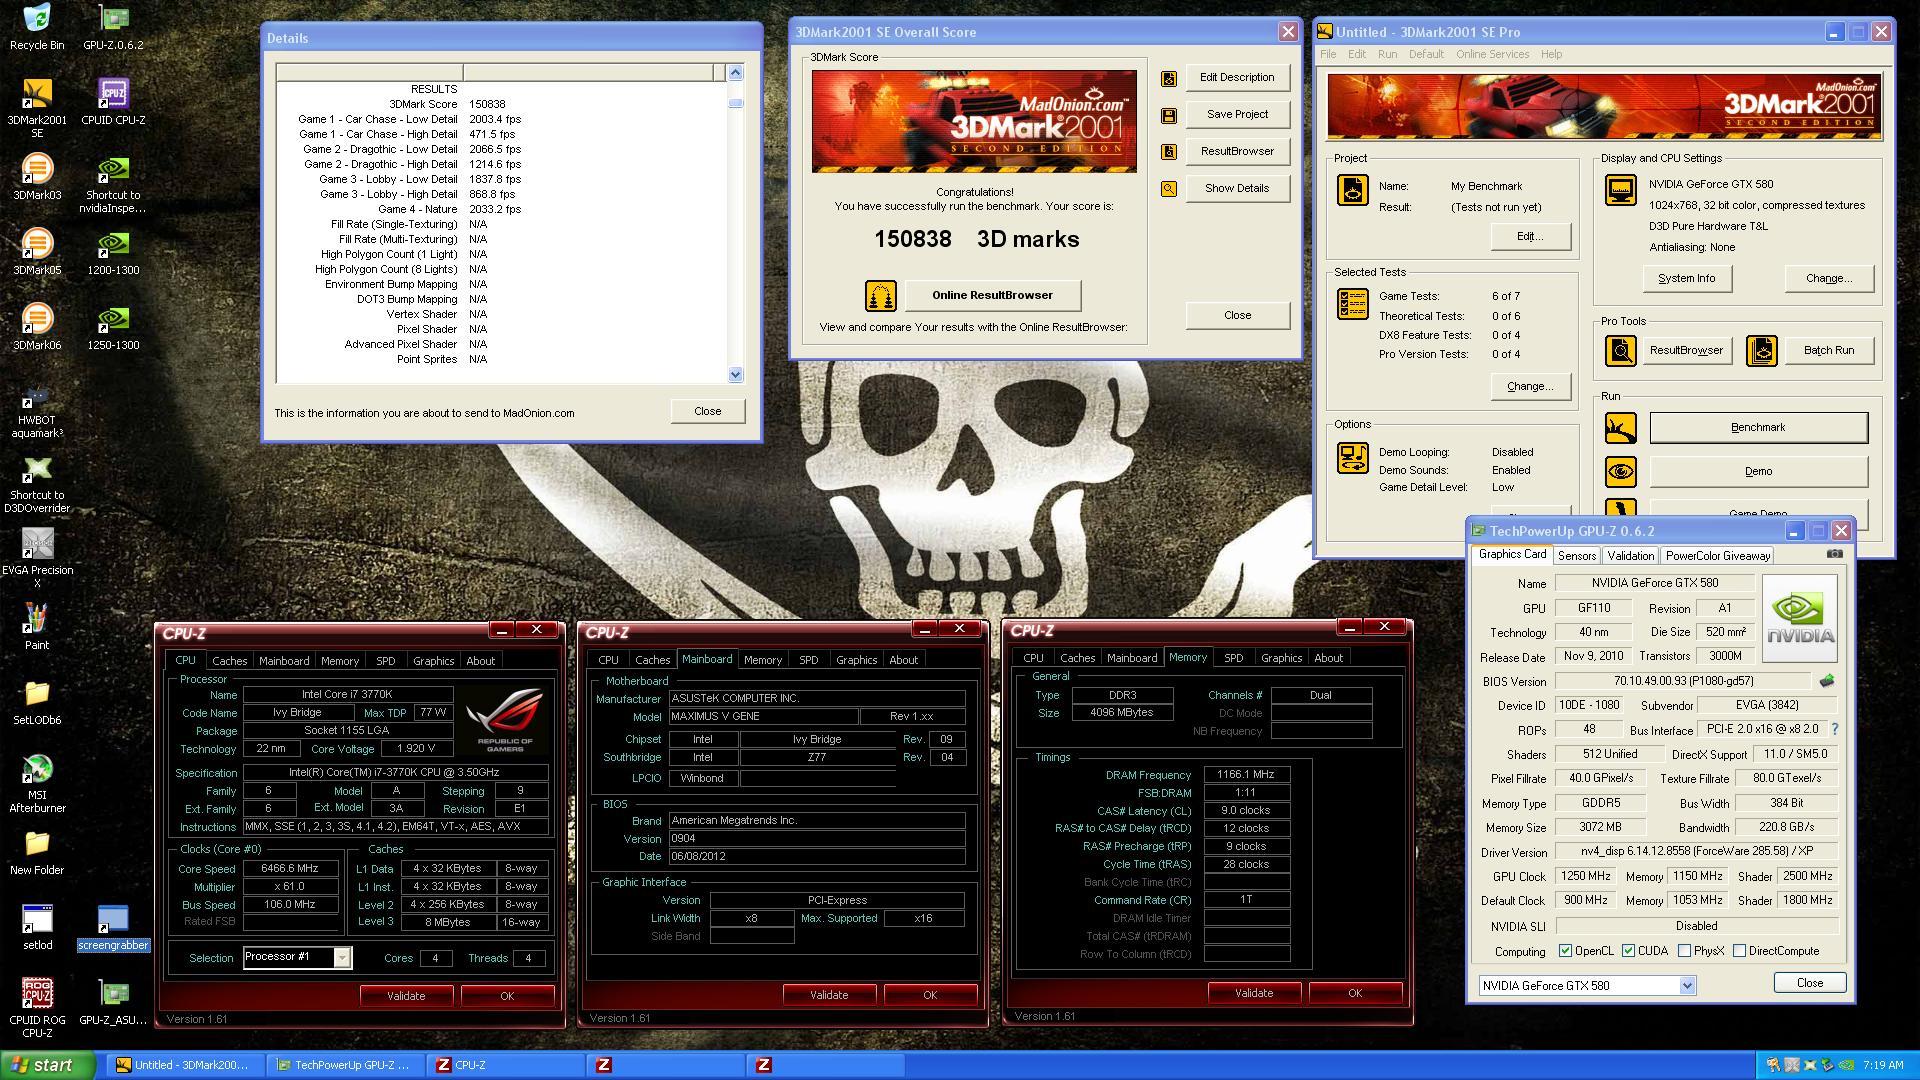Click the Online ResultBrowser button
1920x1080 pixels.
pos(992,295)
